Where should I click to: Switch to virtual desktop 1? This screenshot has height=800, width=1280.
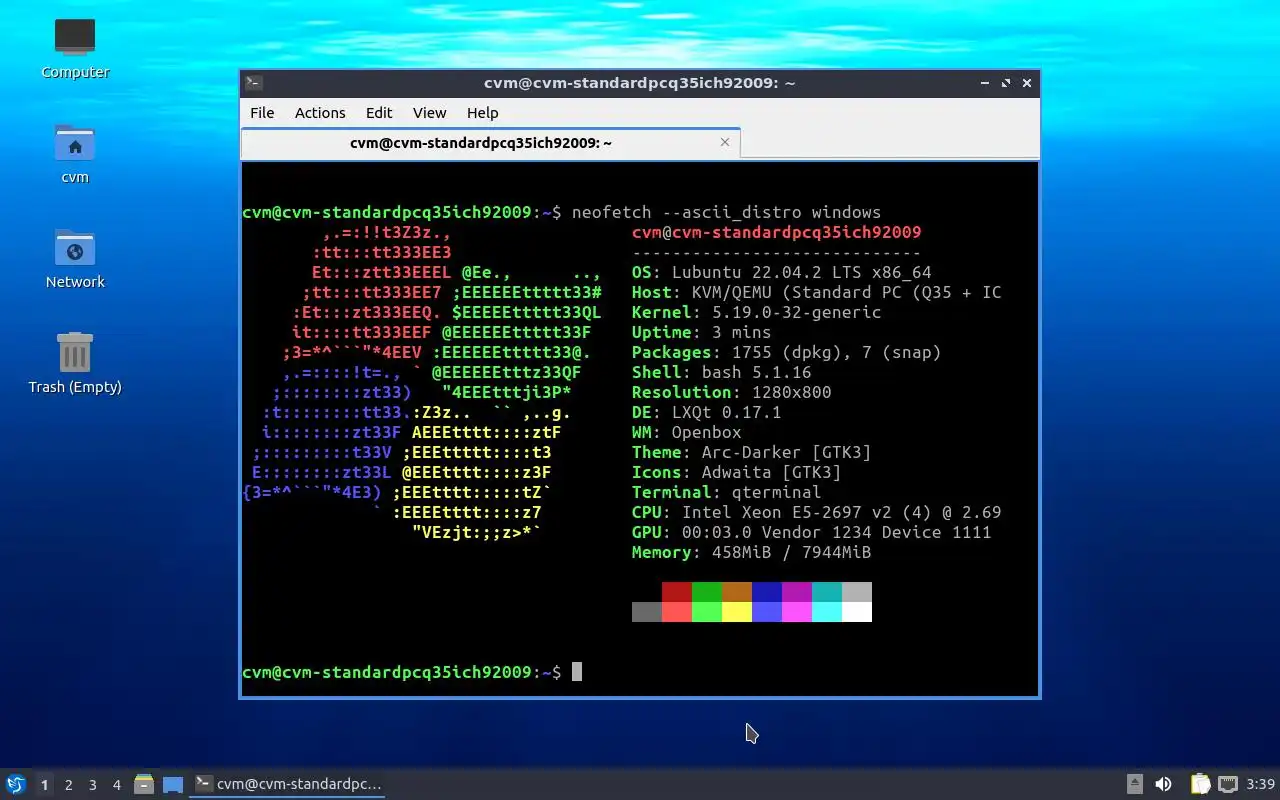(44, 785)
